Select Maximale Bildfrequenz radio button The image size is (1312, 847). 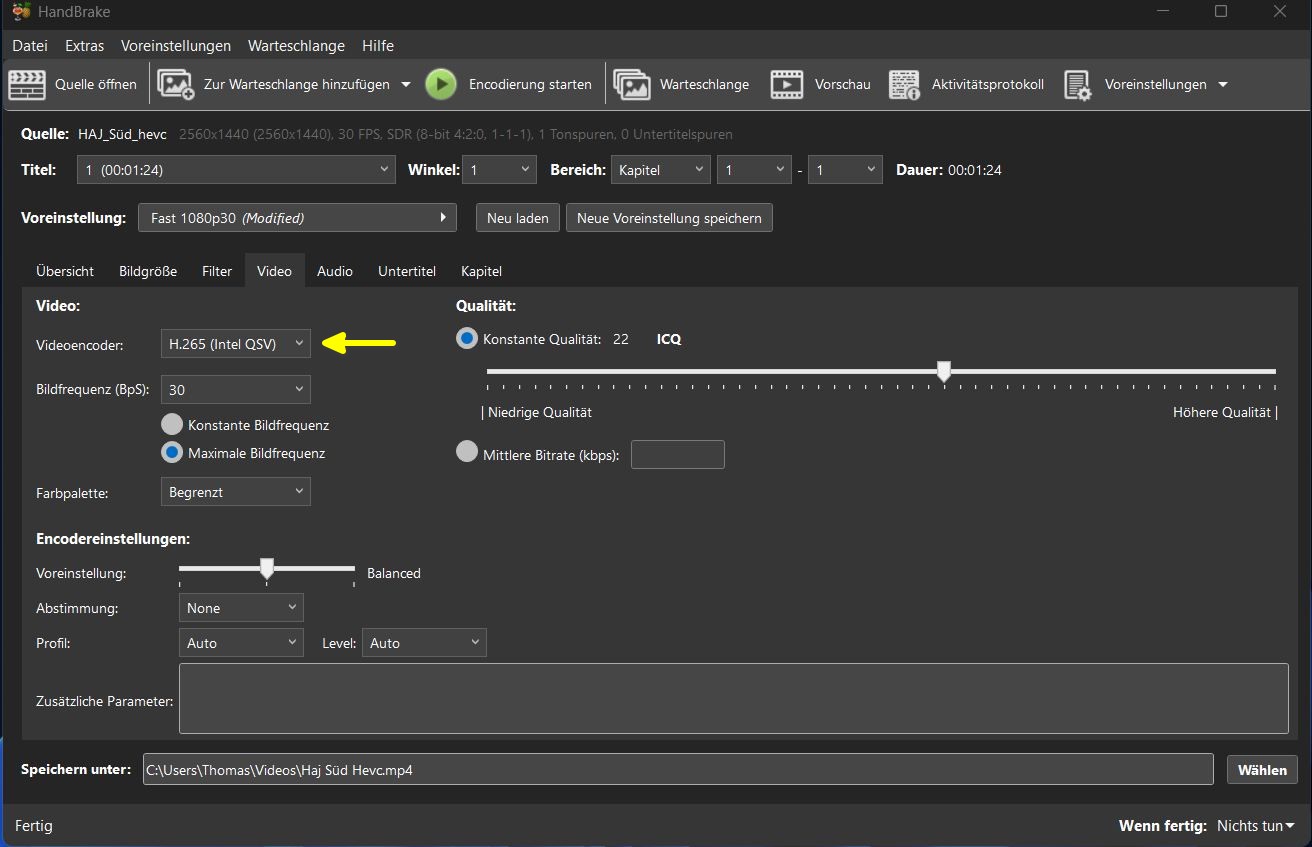[172, 453]
